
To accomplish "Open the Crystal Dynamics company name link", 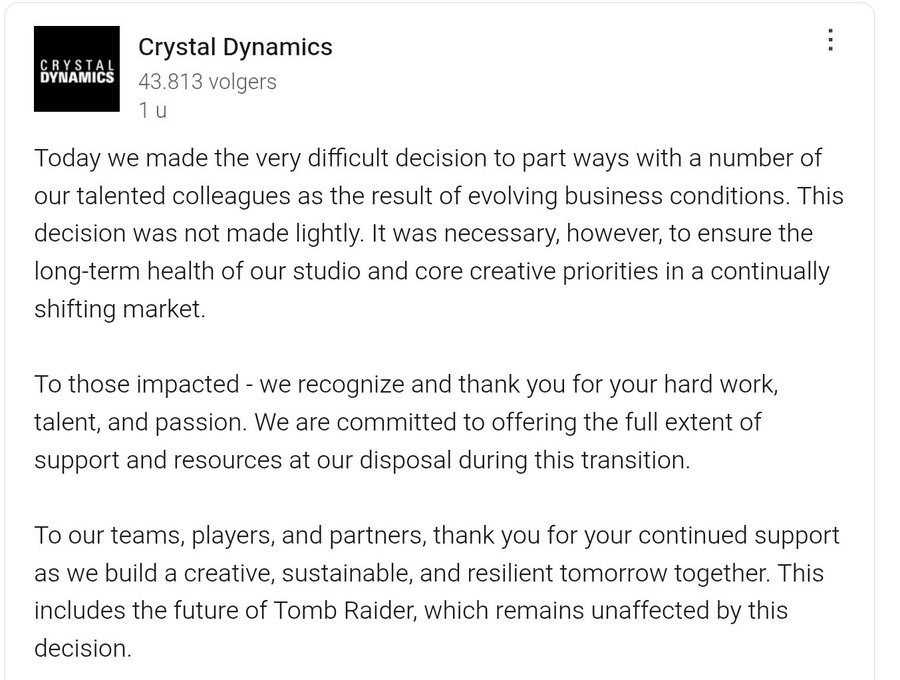I will coord(235,47).
